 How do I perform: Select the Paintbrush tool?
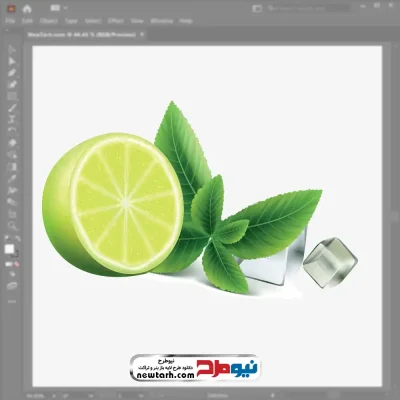[12, 108]
